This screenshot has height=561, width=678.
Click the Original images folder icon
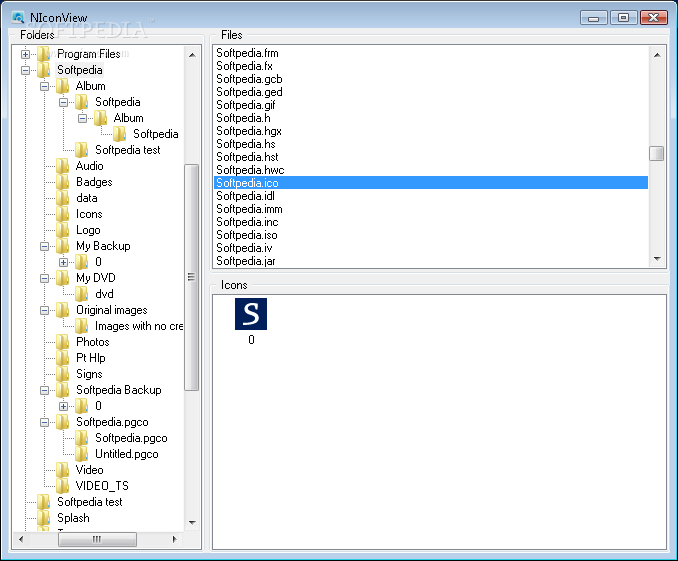(63, 310)
